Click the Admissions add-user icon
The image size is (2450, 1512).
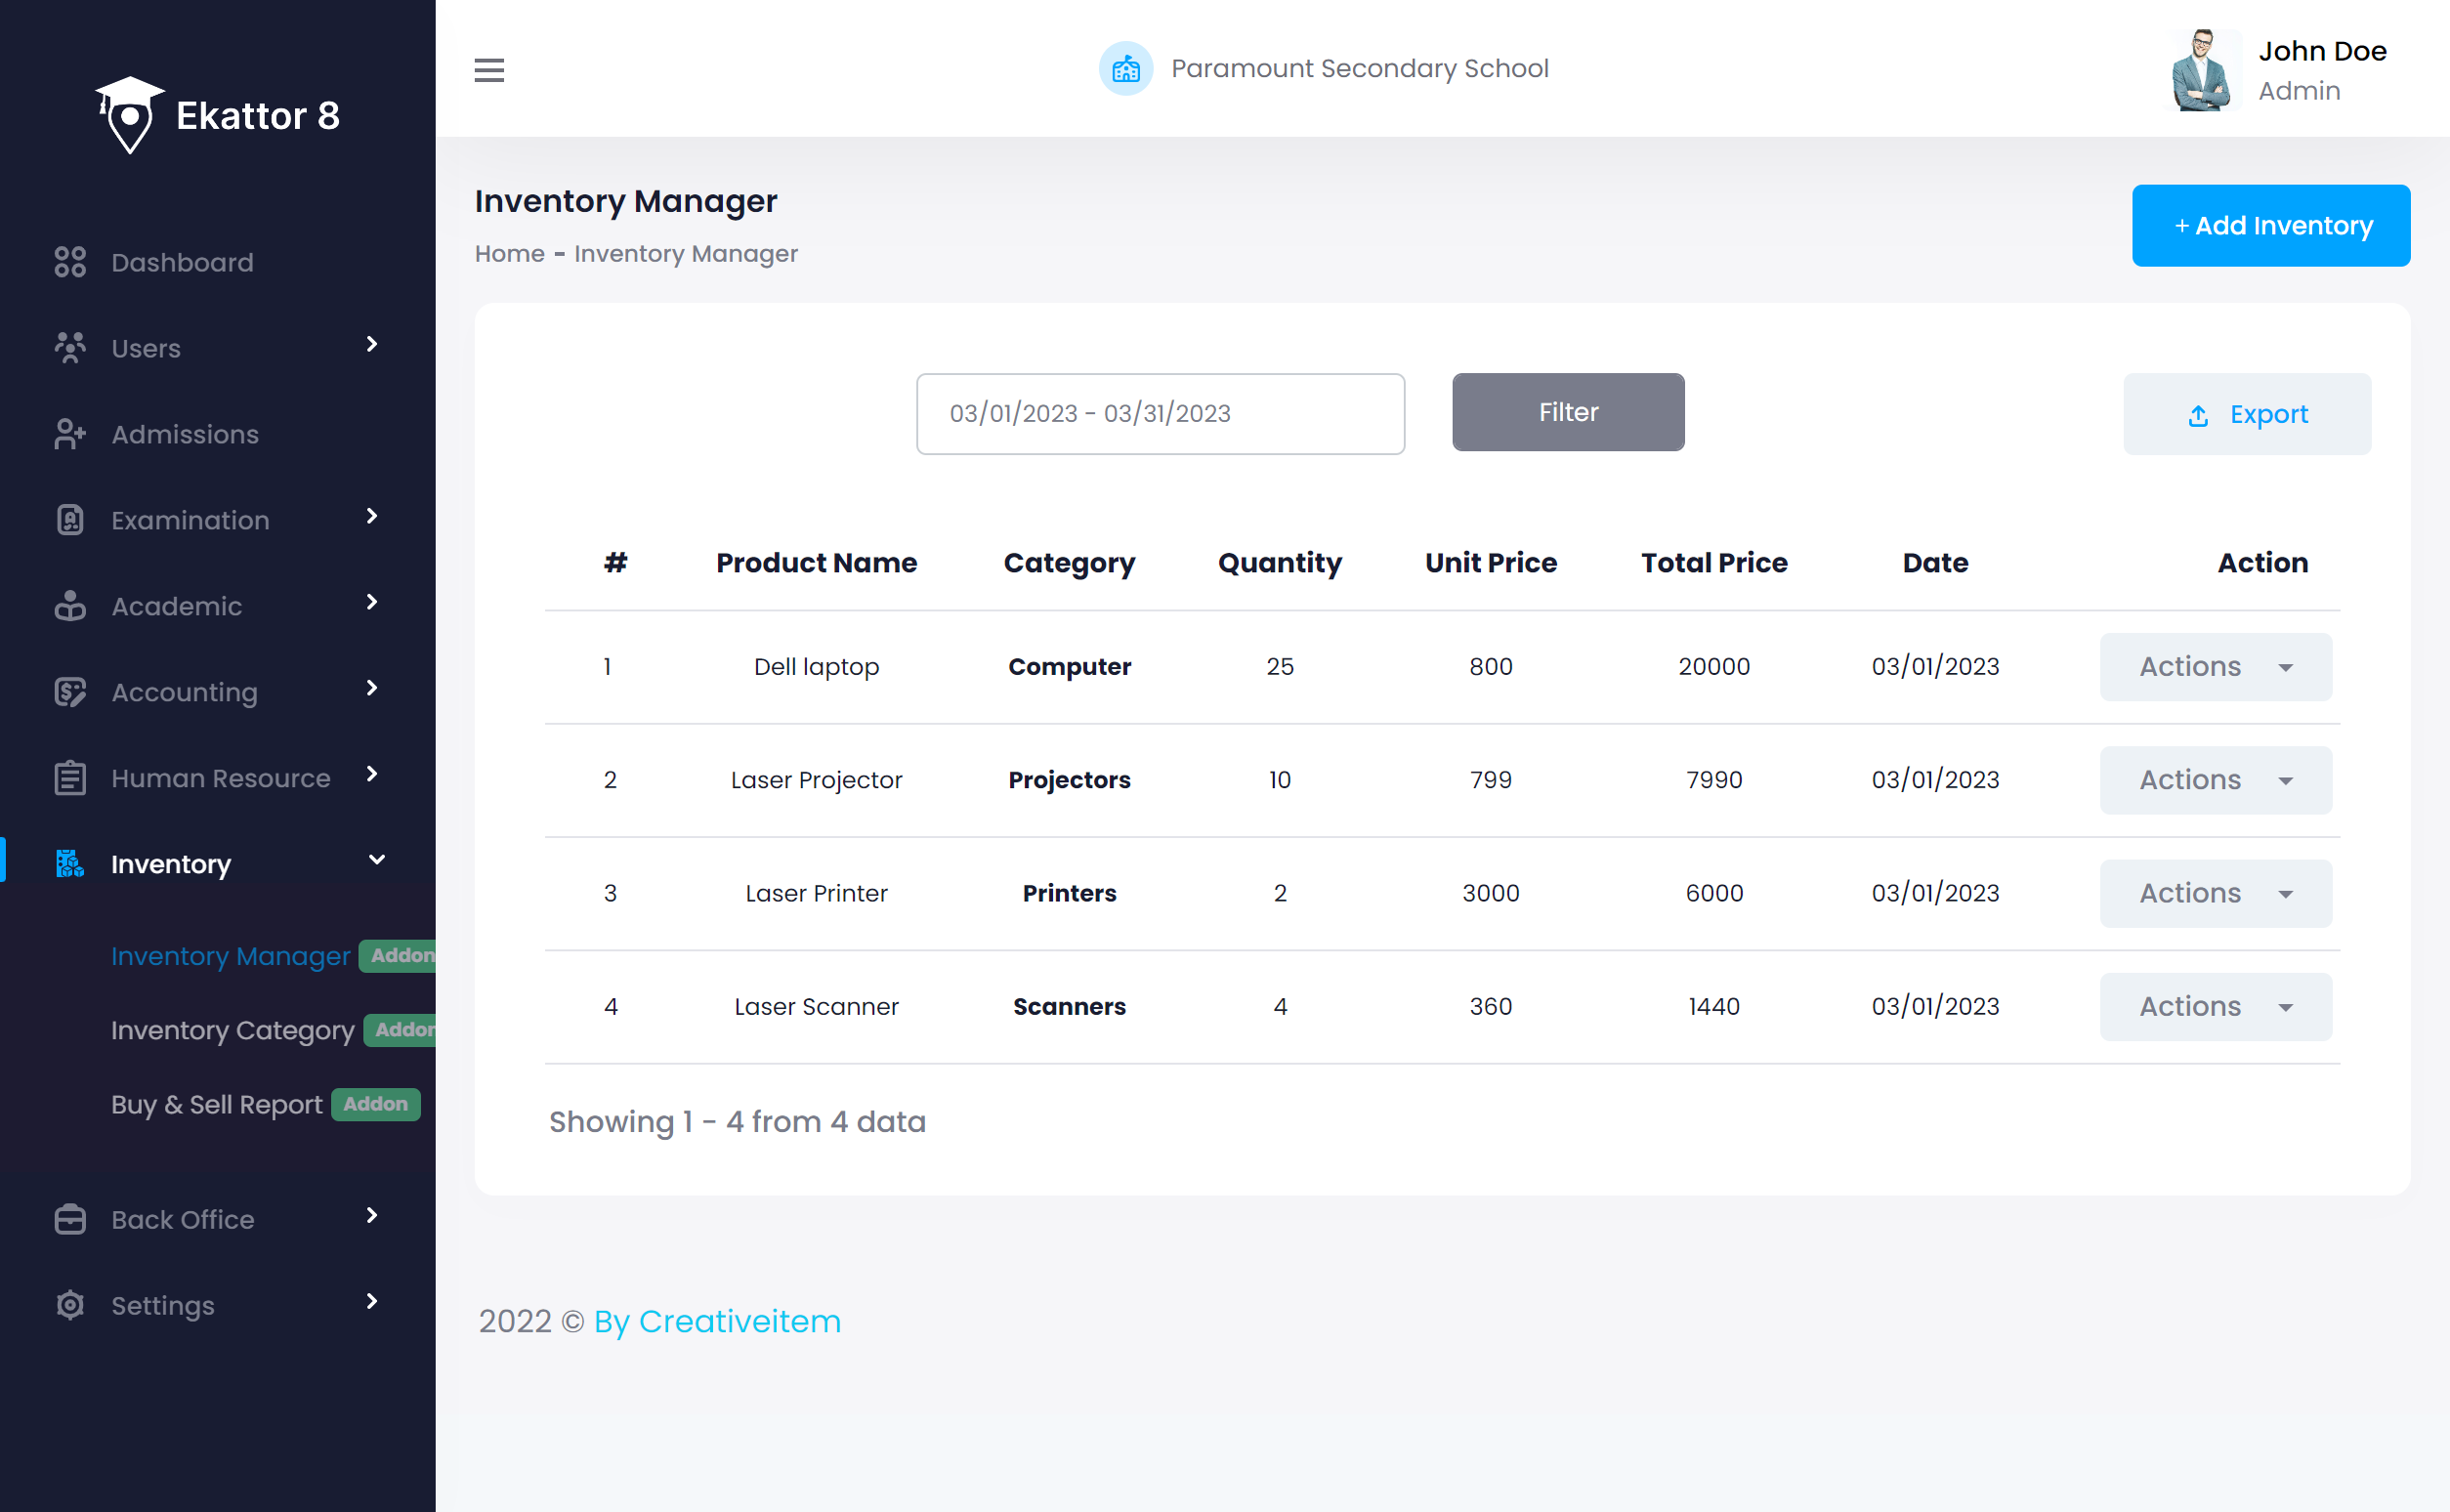70,434
